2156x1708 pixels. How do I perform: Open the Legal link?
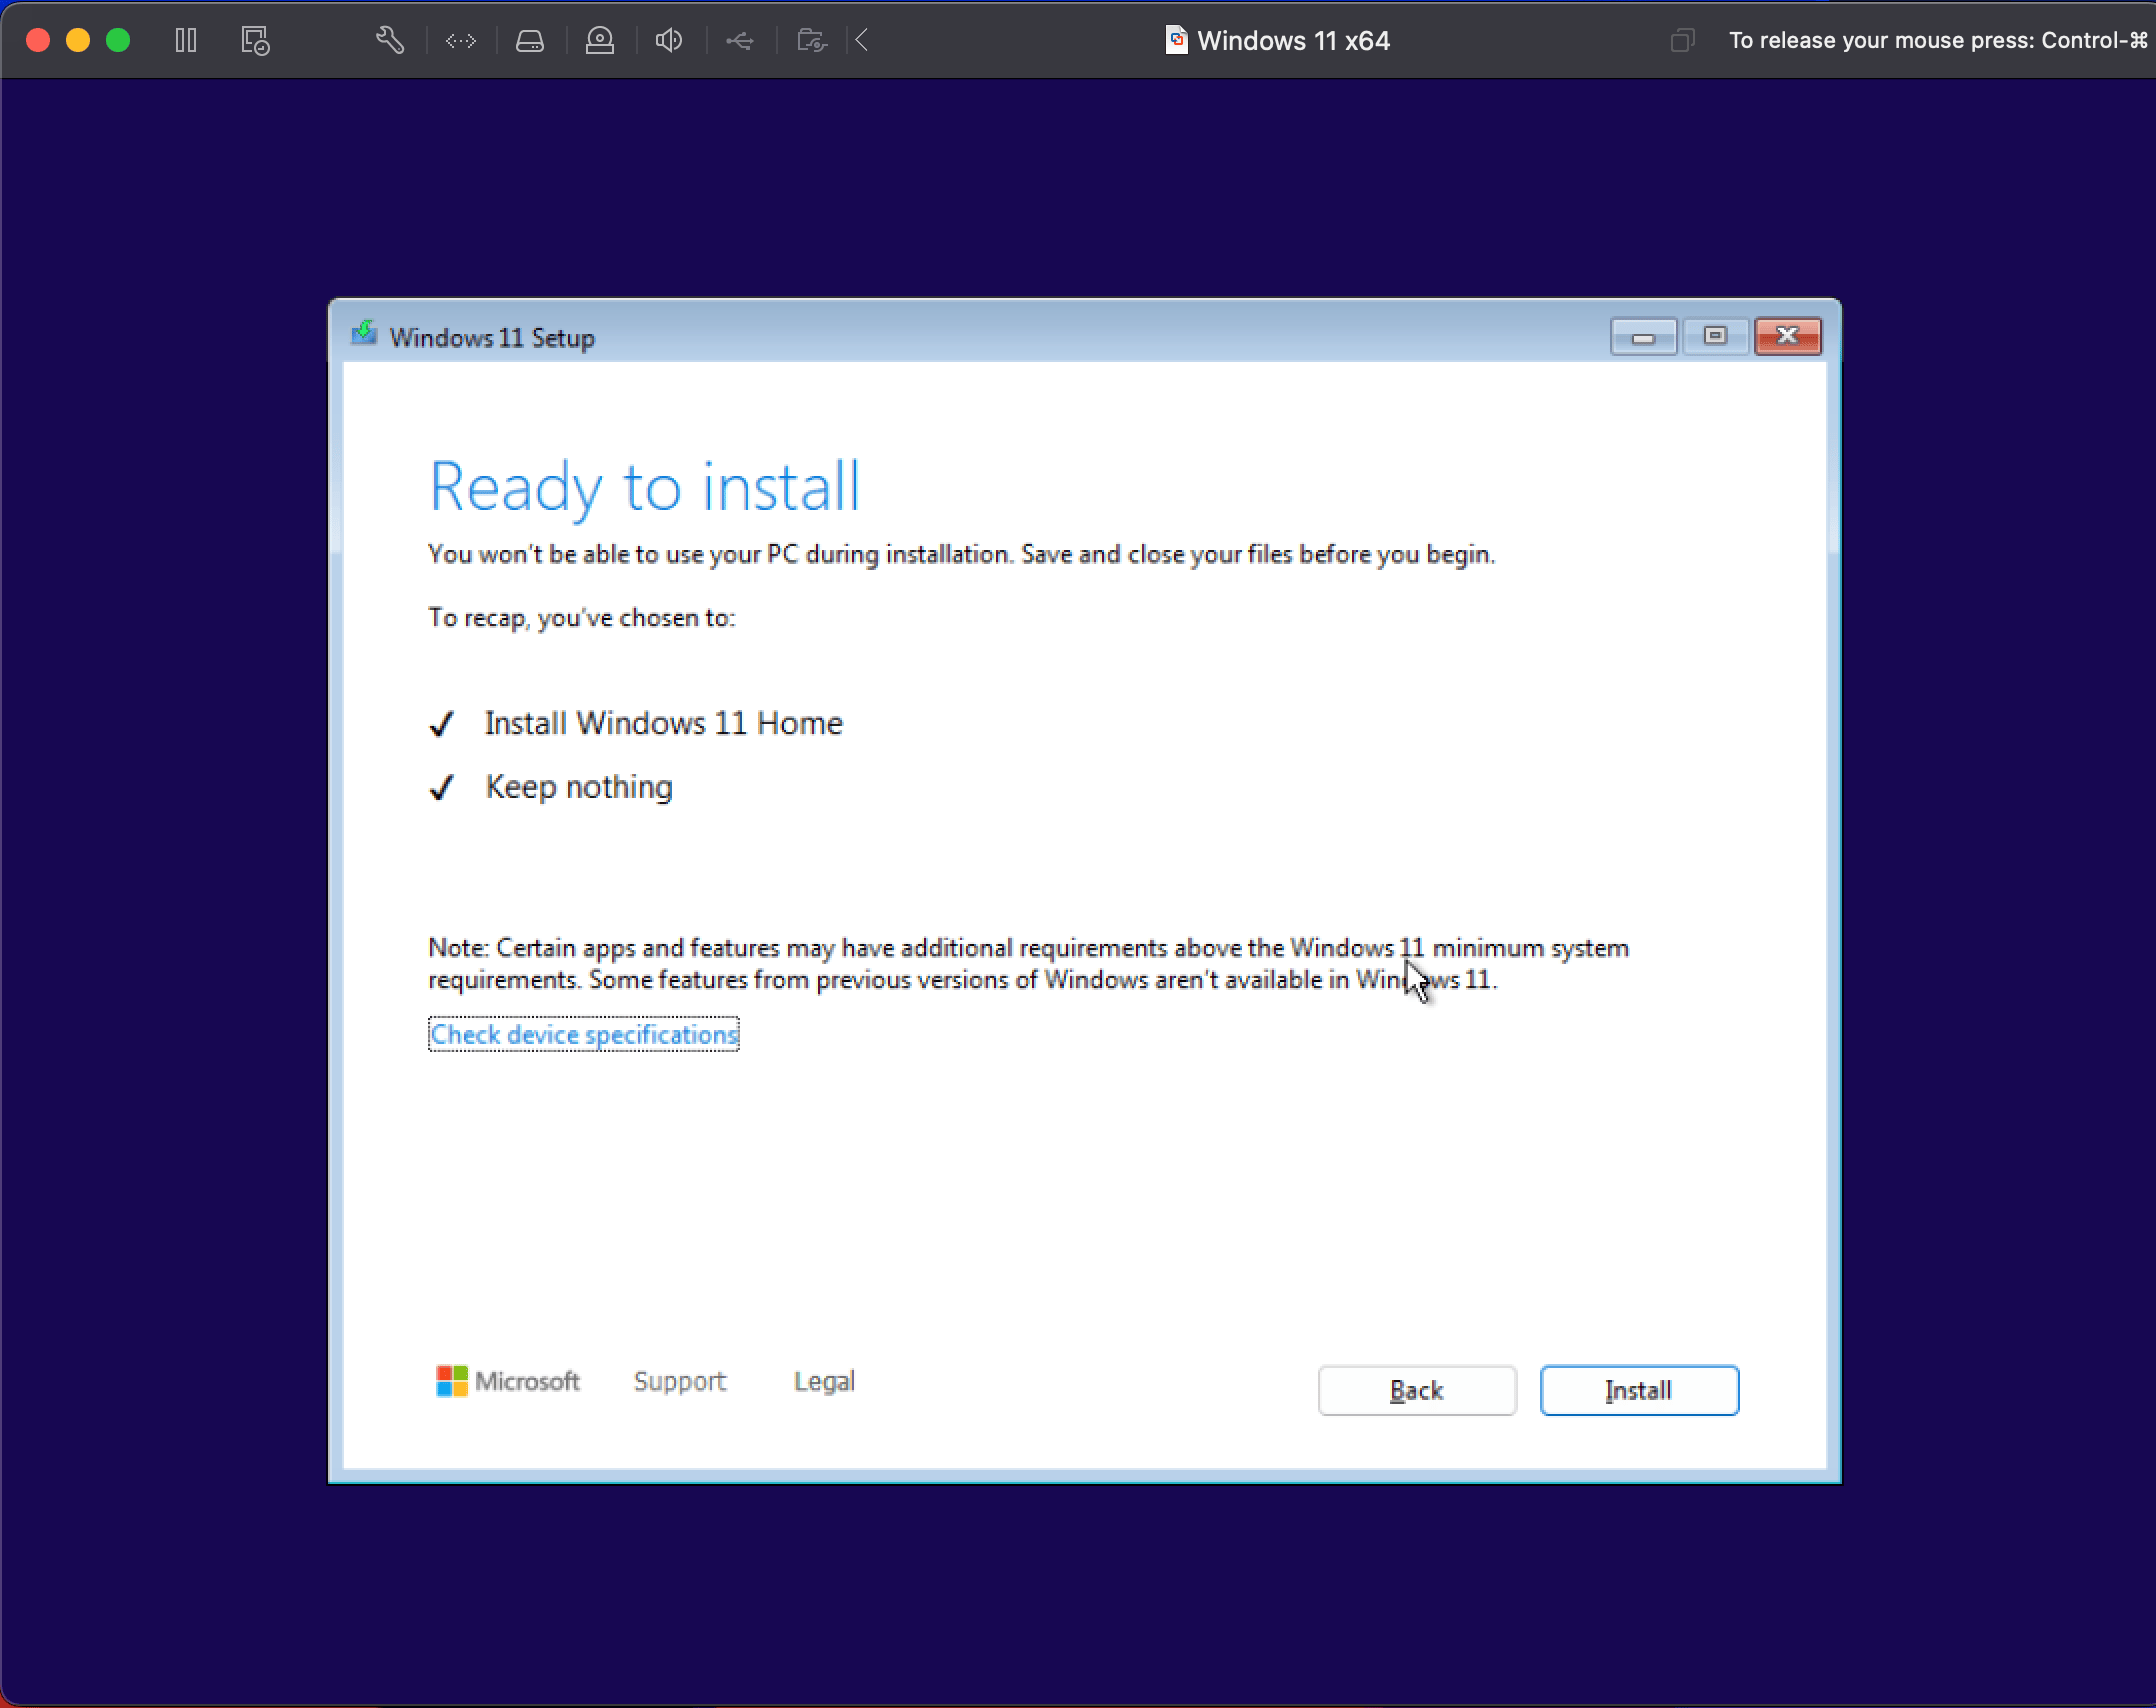pyautogui.click(x=824, y=1381)
